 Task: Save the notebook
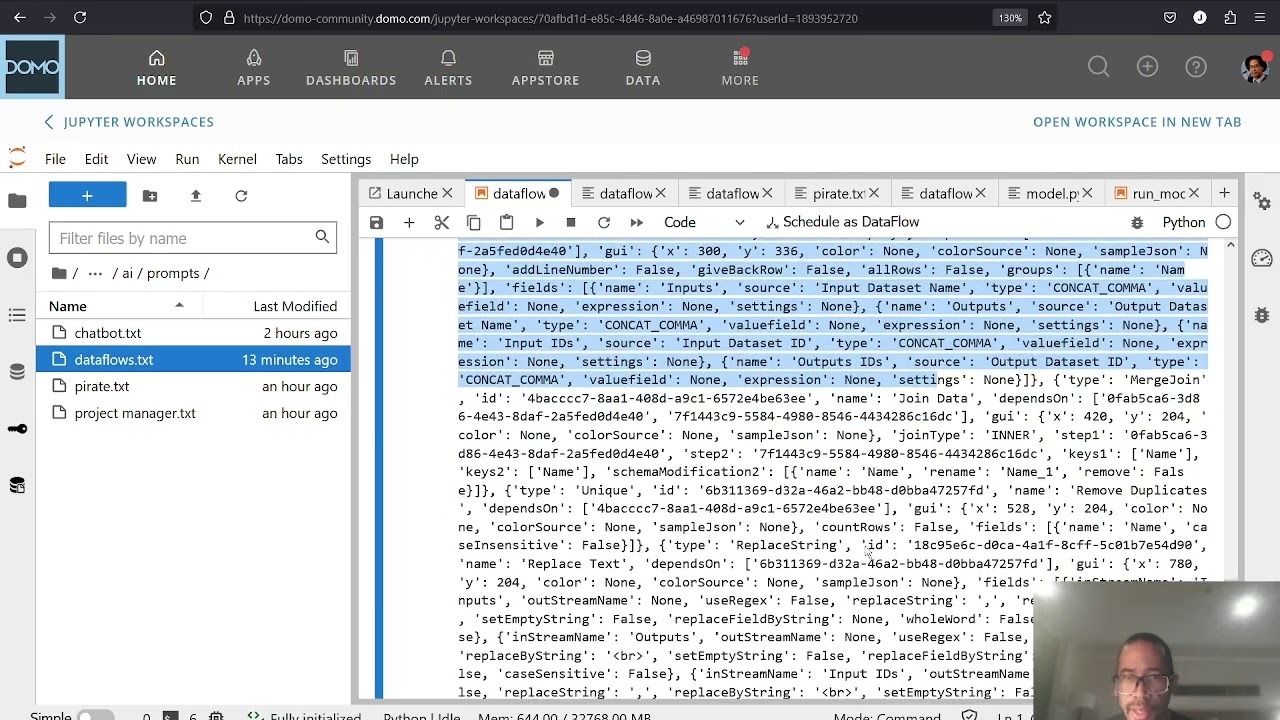click(x=376, y=223)
